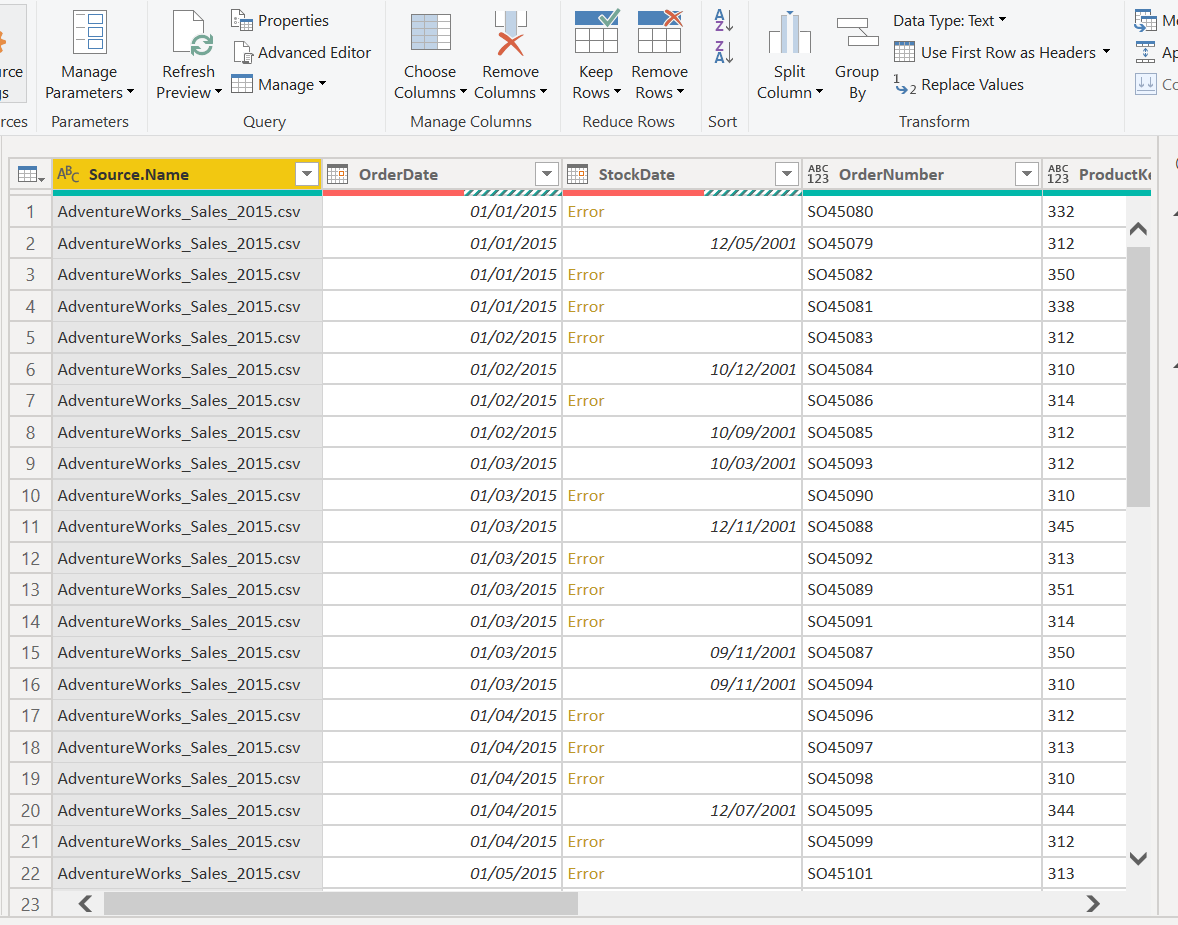Open Source.Name column filter dropdown

[307, 174]
